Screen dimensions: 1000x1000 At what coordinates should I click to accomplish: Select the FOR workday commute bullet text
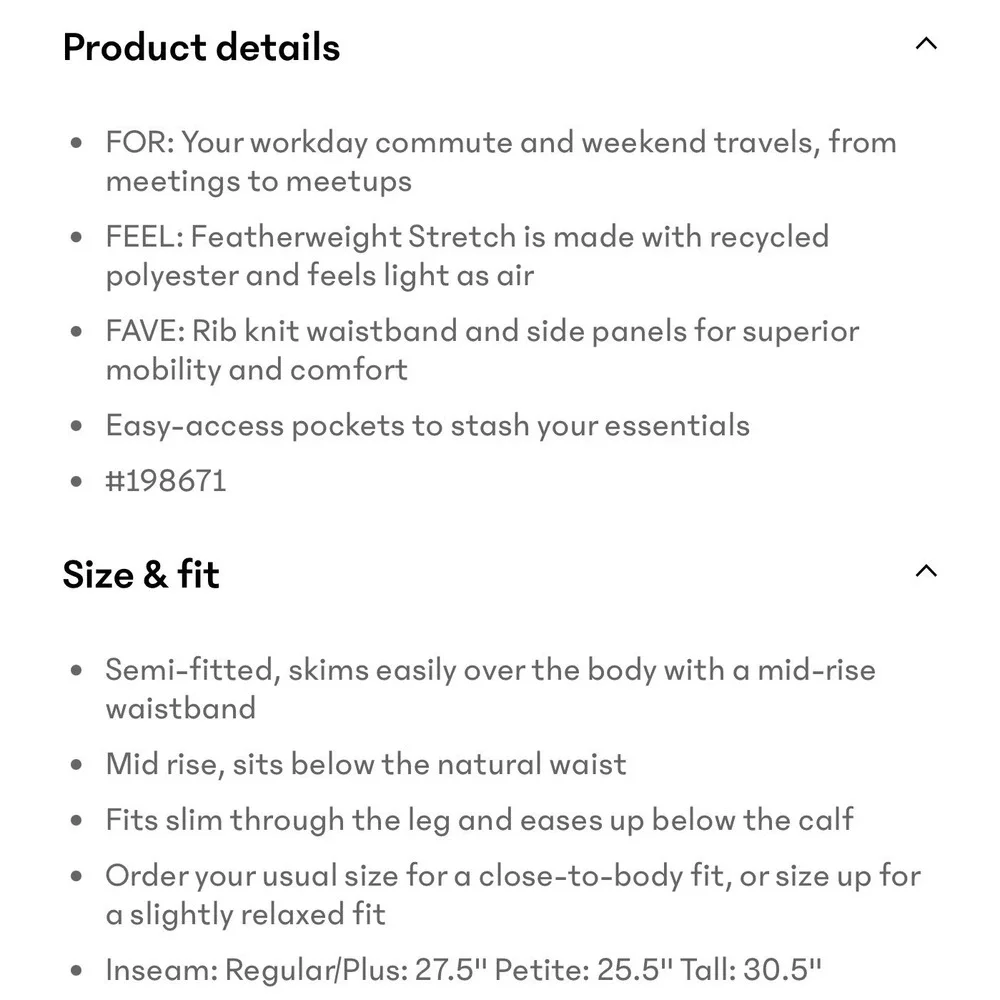(x=501, y=161)
